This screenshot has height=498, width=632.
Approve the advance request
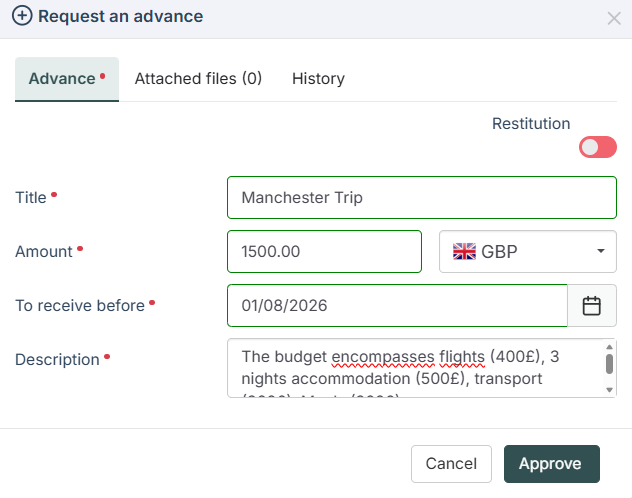pyautogui.click(x=552, y=464)
